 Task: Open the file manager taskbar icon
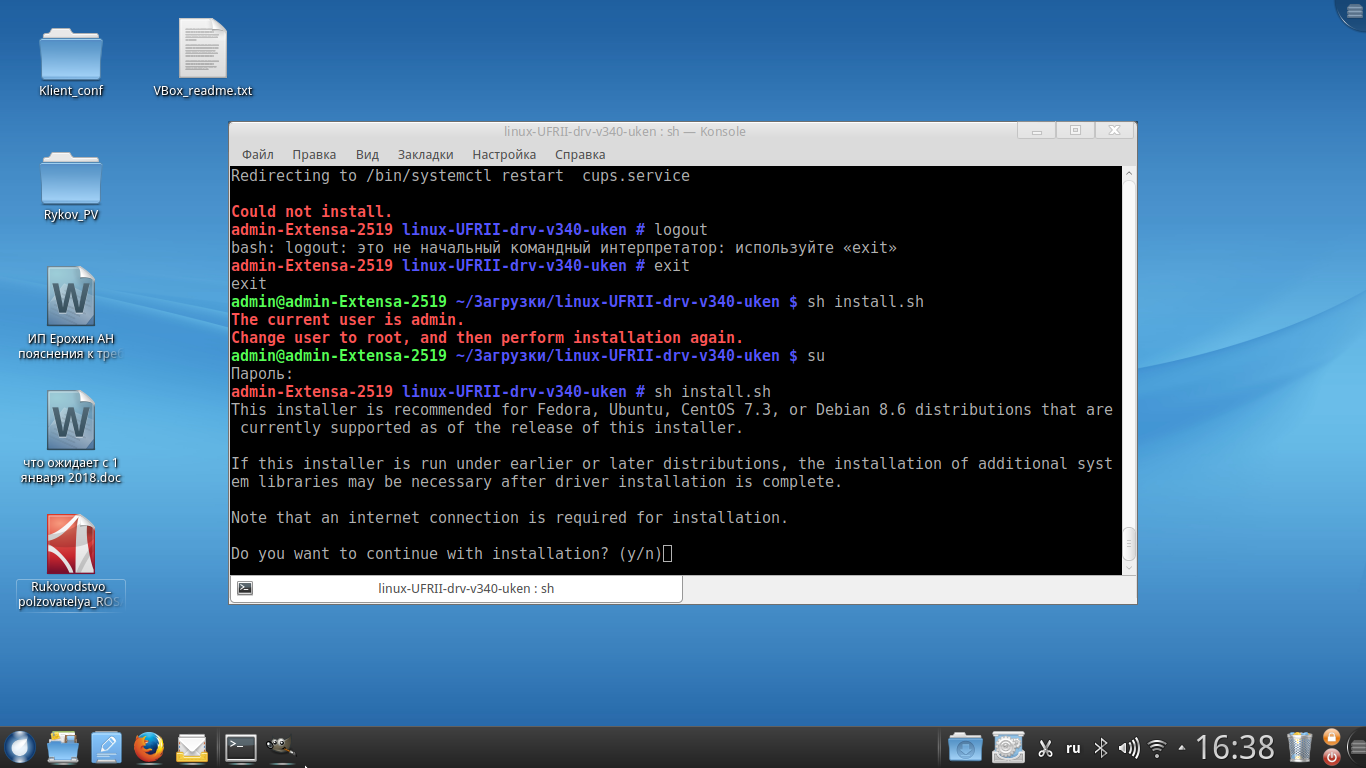[x=63, y=747]
